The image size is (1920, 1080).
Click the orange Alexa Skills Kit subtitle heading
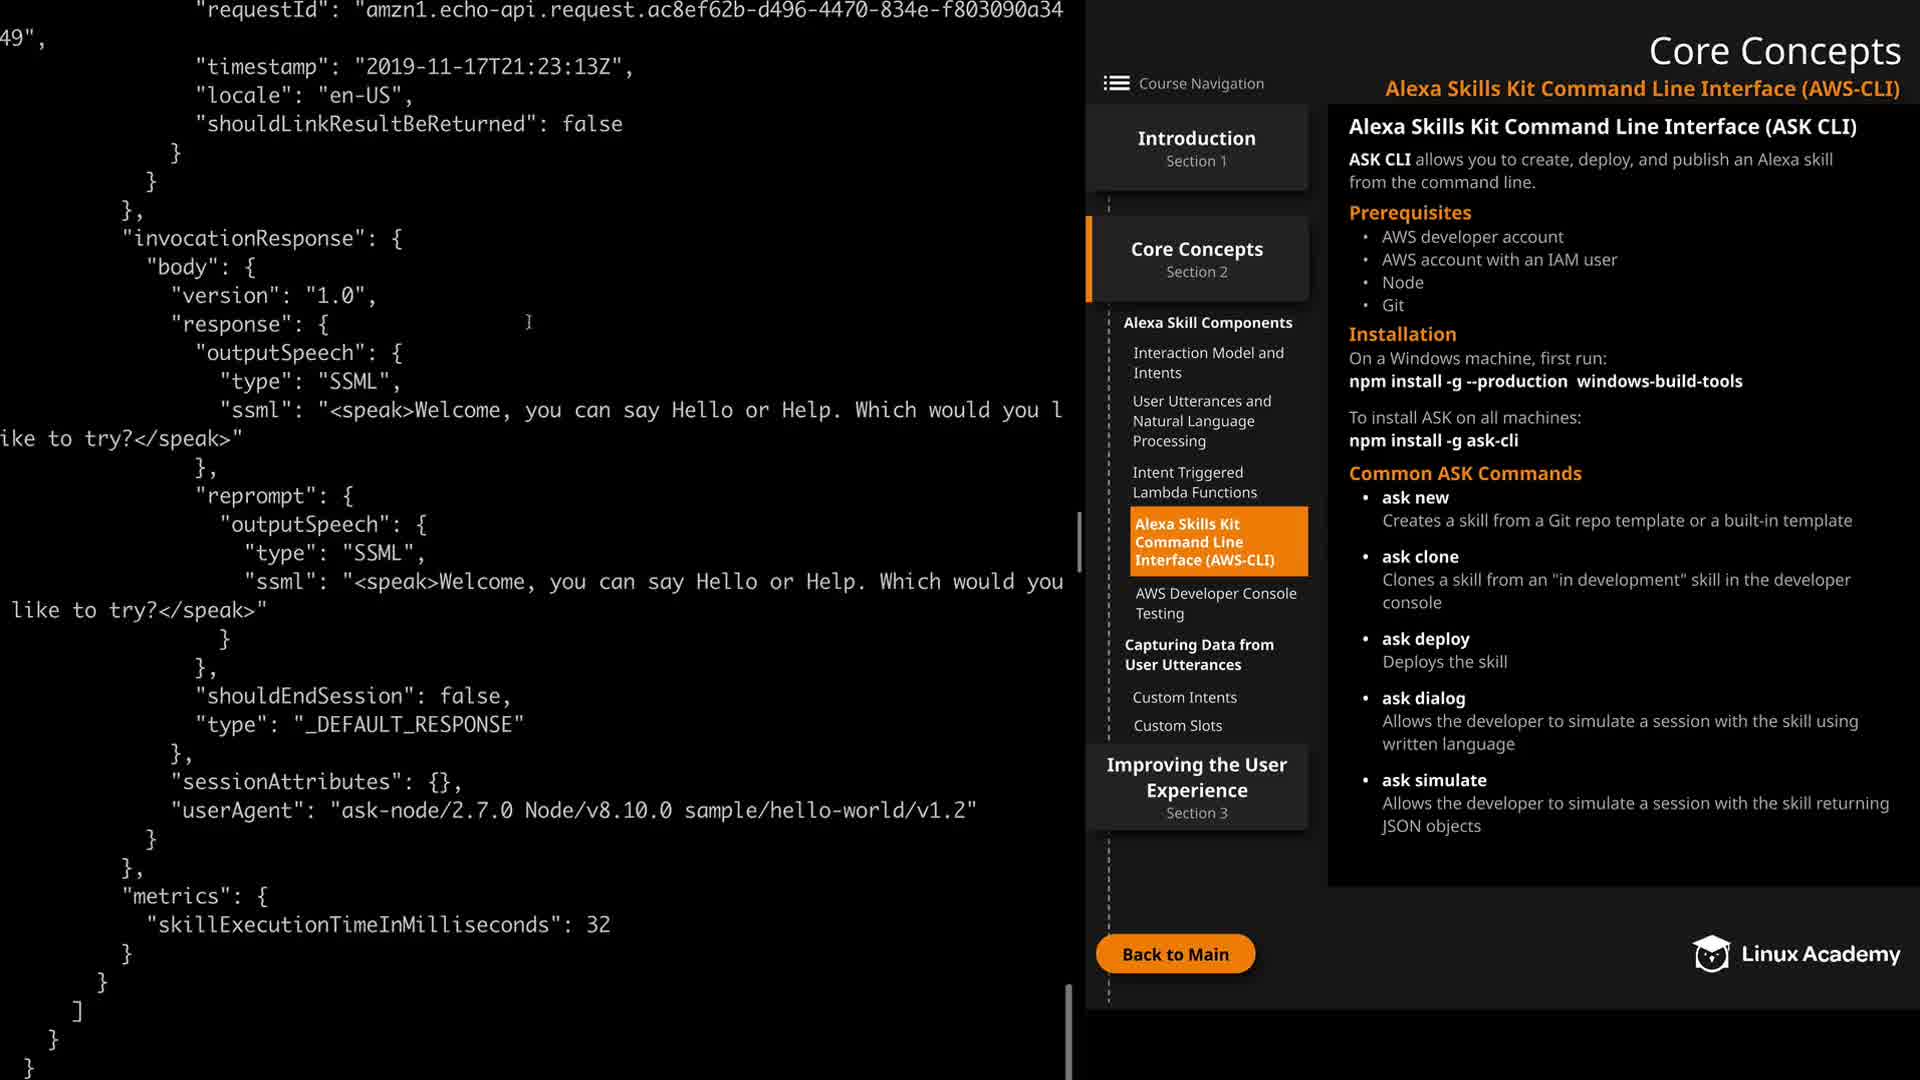pos(1641,89)
